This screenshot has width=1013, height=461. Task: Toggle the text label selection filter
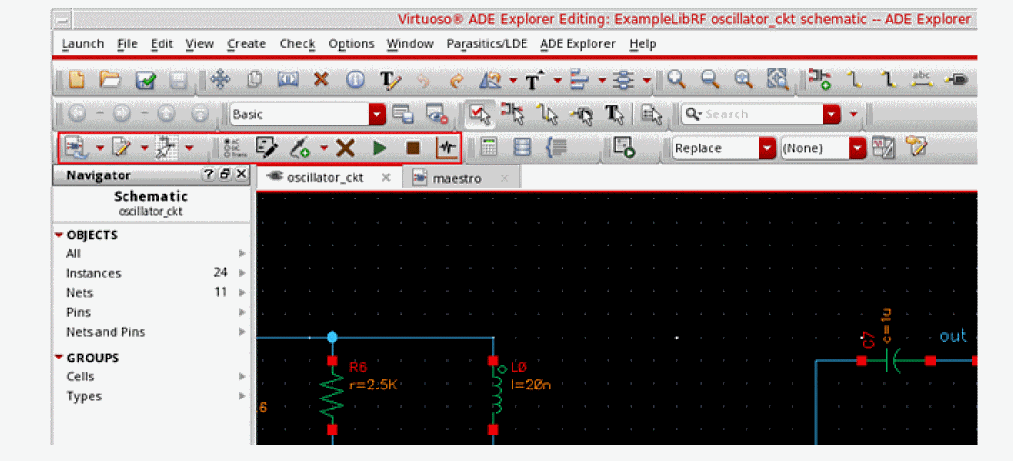tap(614, 114)
